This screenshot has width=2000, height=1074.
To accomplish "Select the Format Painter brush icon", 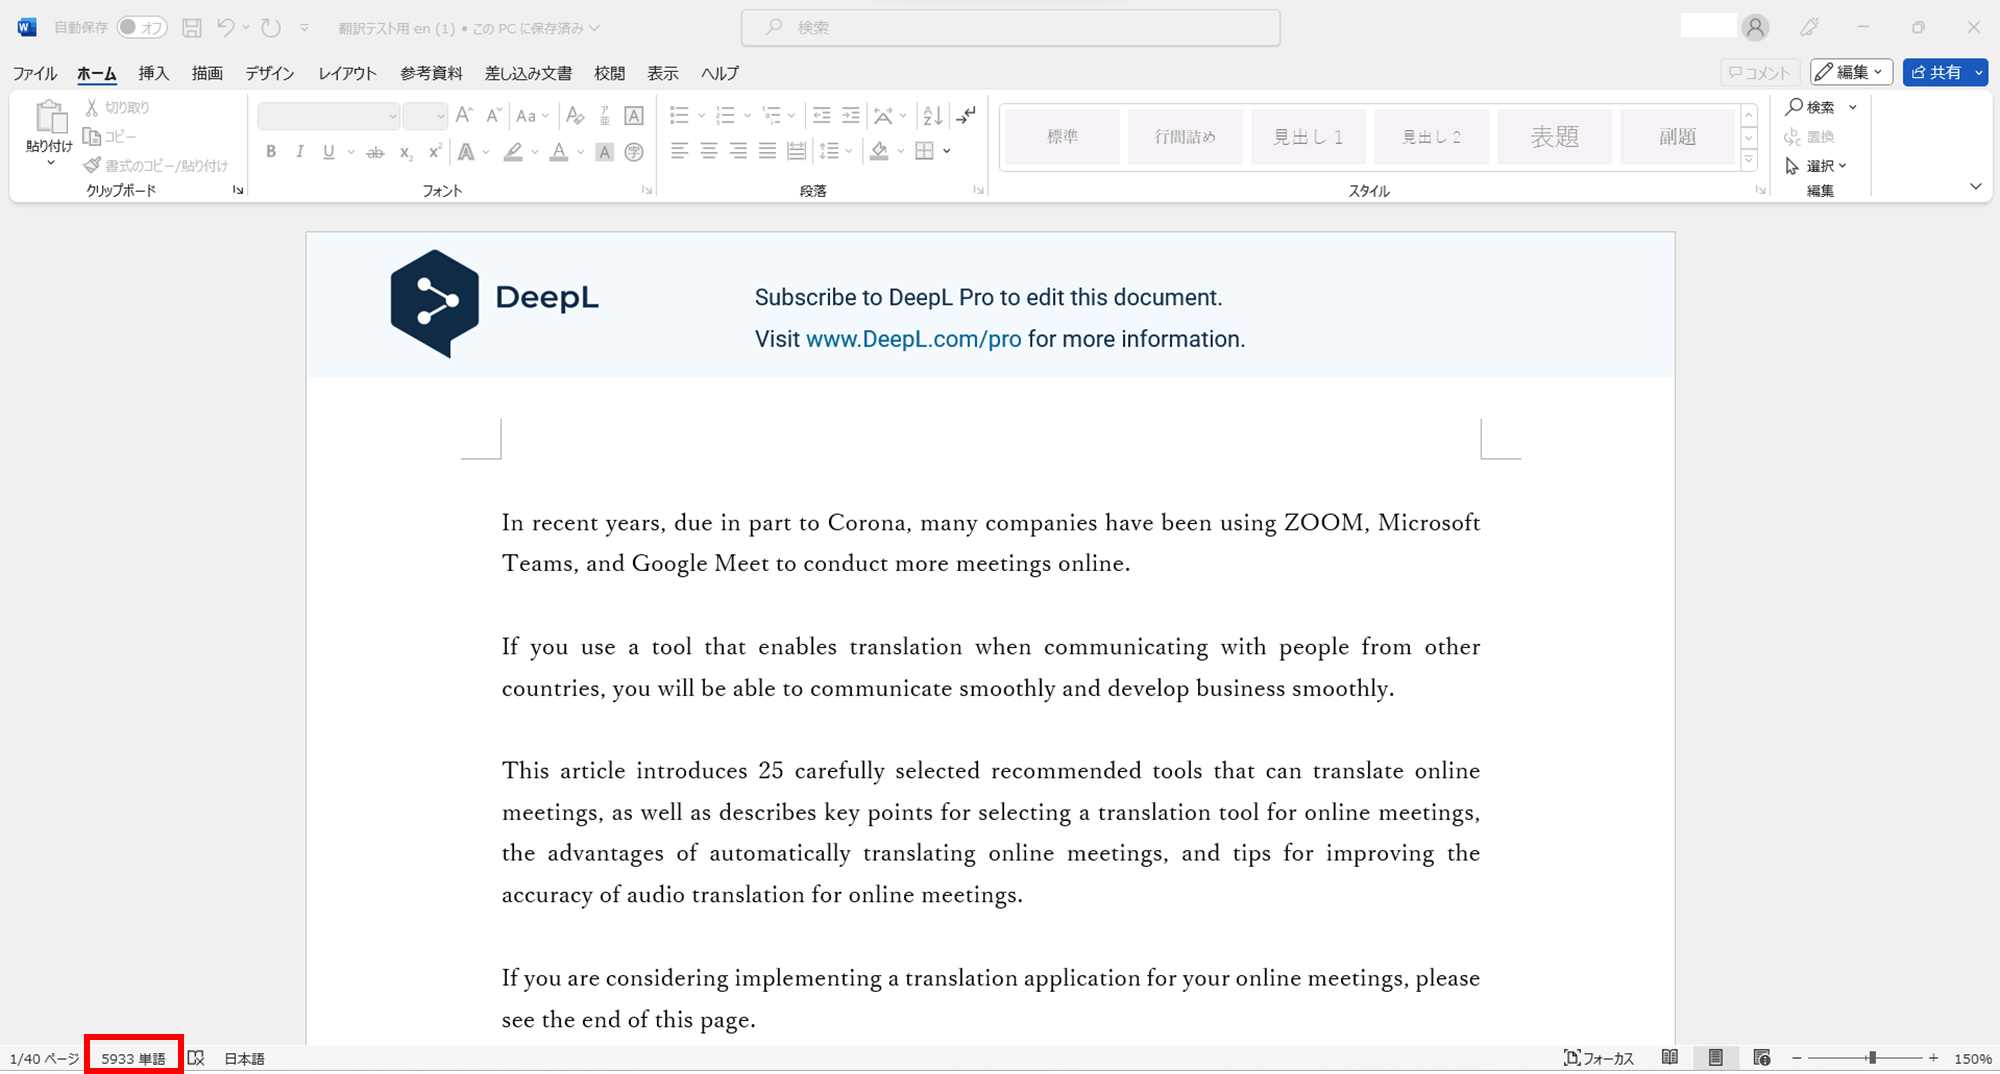I will click(x=92, y=165).
